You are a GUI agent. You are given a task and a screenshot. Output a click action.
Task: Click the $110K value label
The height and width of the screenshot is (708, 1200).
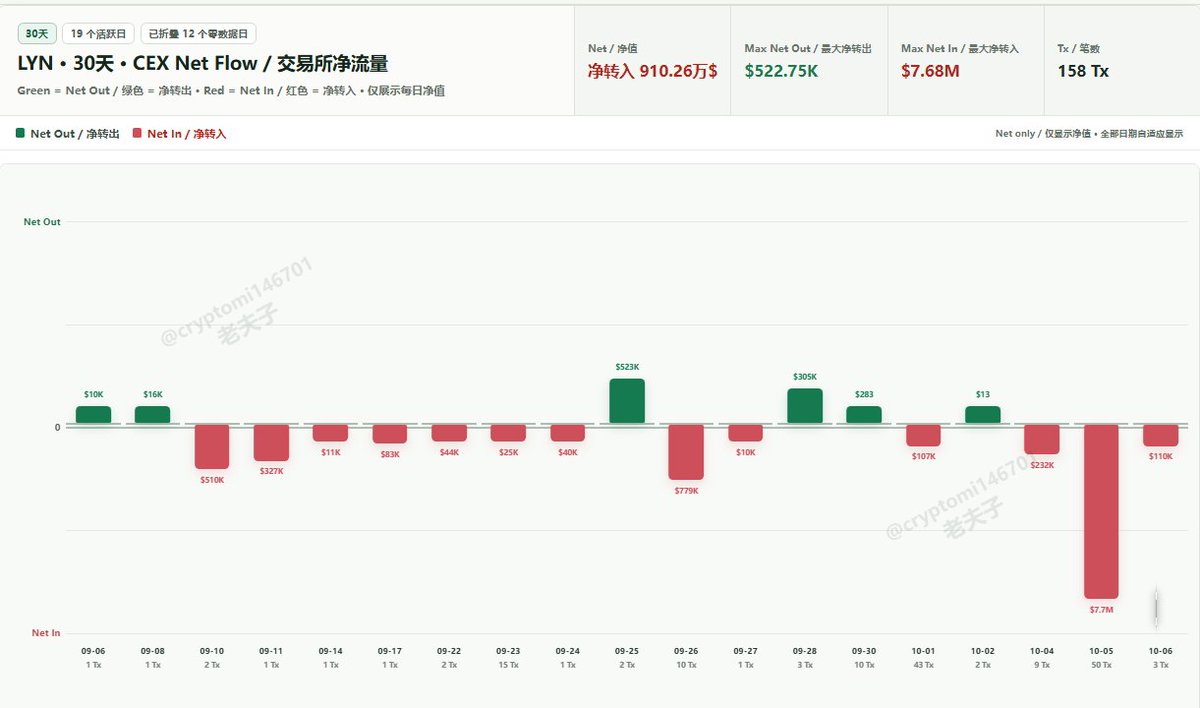(x=1161, y=456)
